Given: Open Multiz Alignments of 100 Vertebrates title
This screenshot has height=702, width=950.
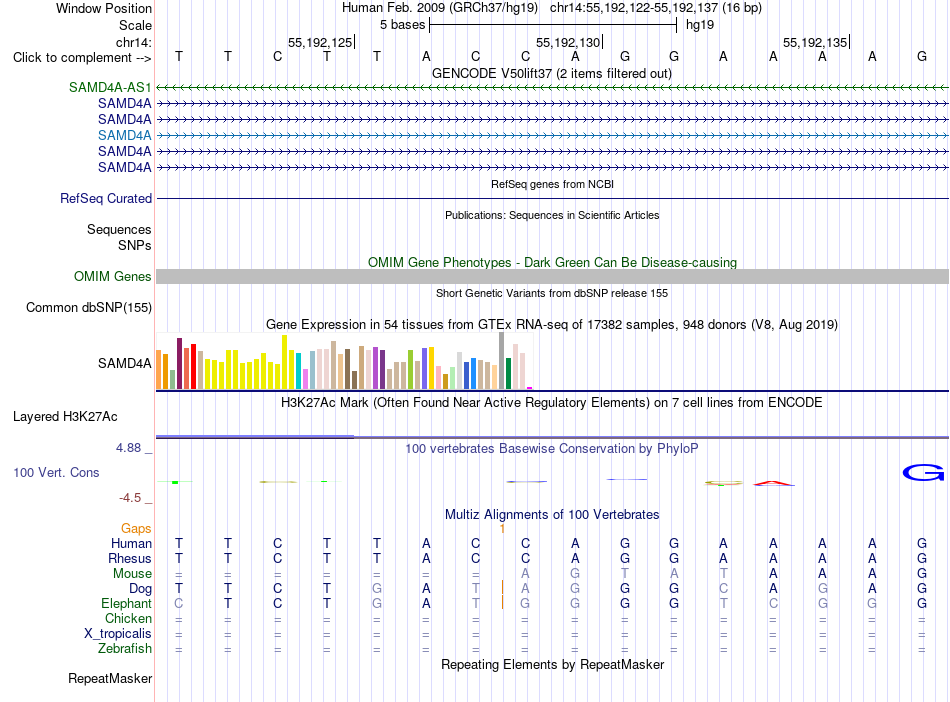Looking at the screenshot, I should click(552, 514).
